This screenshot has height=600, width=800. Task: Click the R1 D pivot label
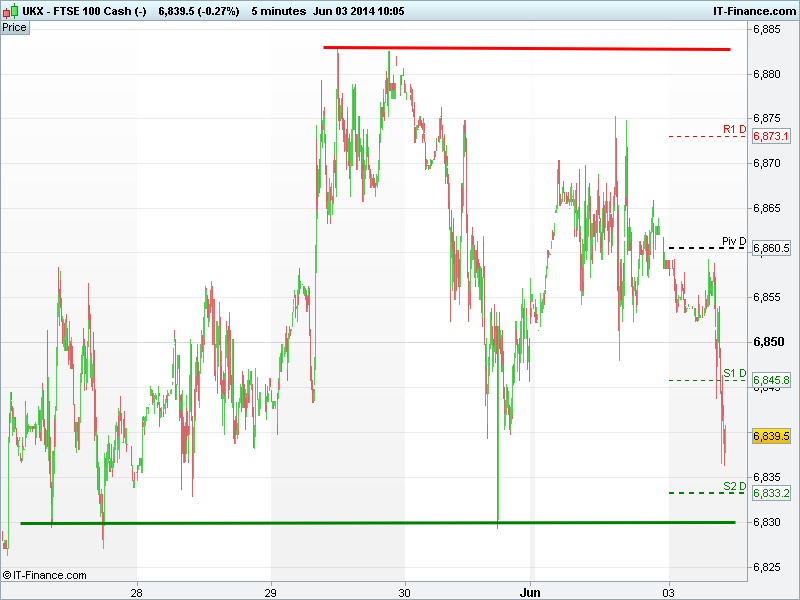734,129
